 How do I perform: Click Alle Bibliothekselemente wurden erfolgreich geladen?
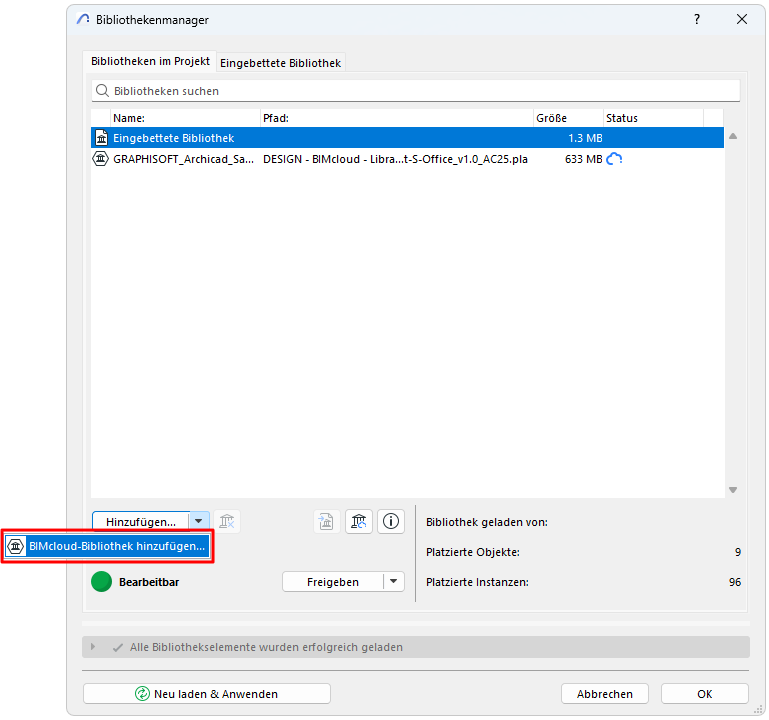(266, 647)
